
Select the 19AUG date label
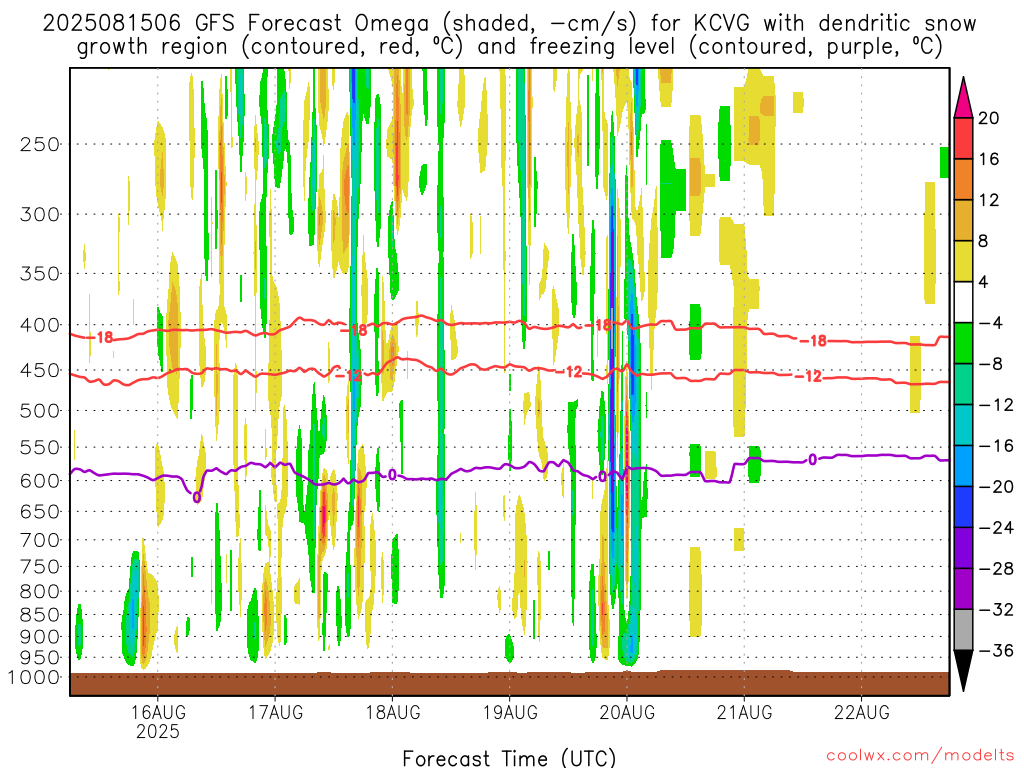tap(509, 712)
